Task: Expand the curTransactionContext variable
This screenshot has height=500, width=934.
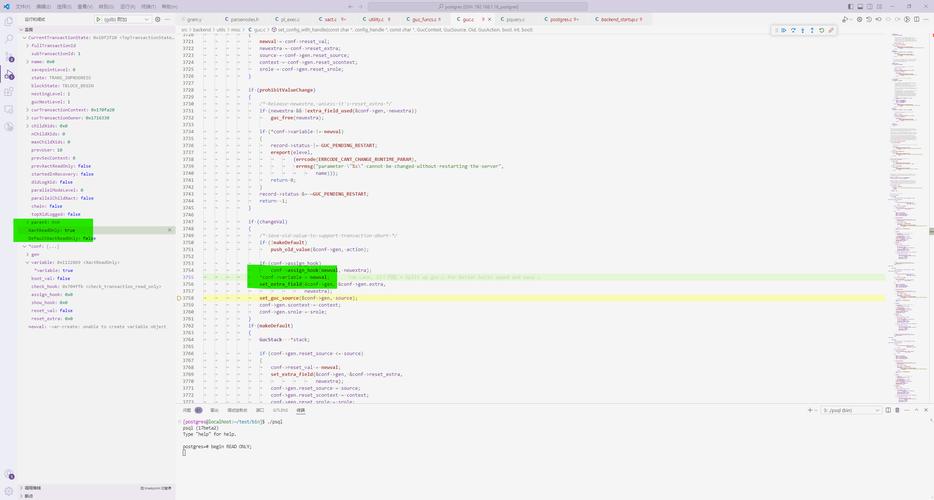Action: coord(28,110)
